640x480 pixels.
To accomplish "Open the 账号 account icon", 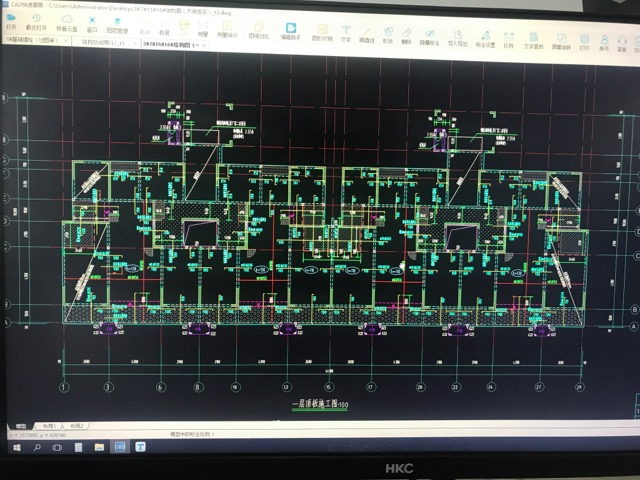I will [x=604, y=43].
